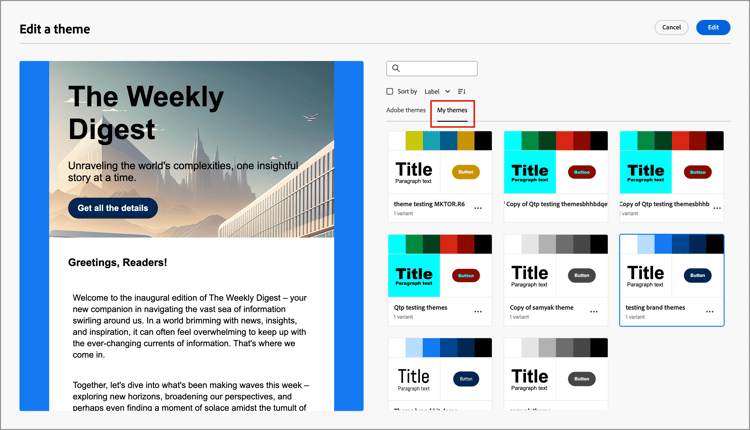This screenshot has width=750, height=430.
Task: Open the Label sort dropdown
Action: (x=437, y=91)
